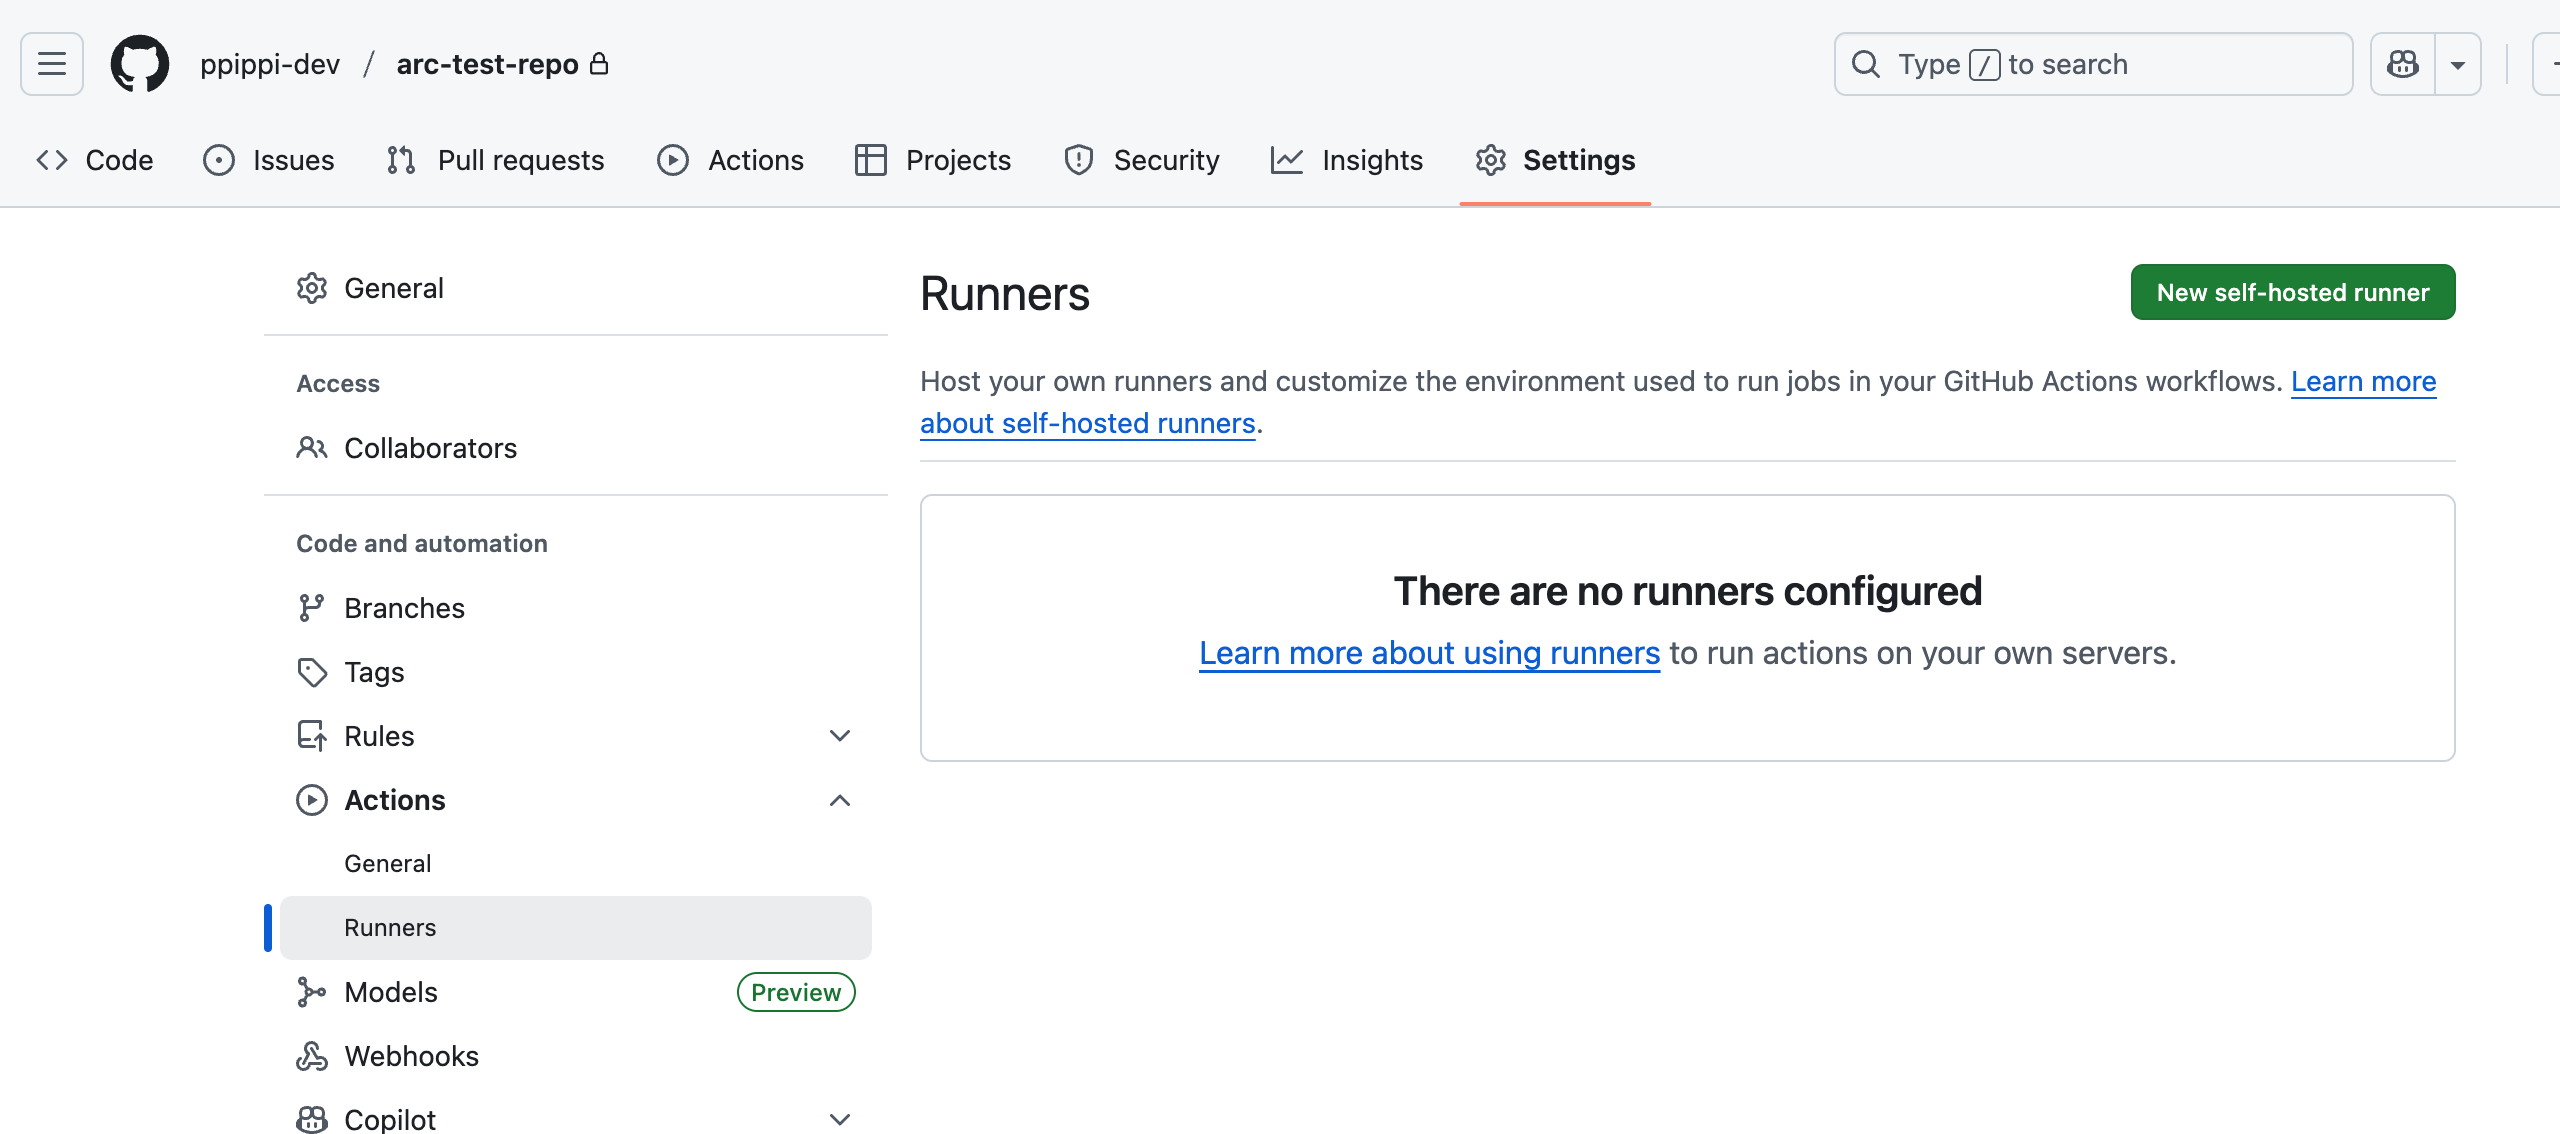Focus the Type / to search field
The image size is (2560, 1134).
coord(2092,64)
